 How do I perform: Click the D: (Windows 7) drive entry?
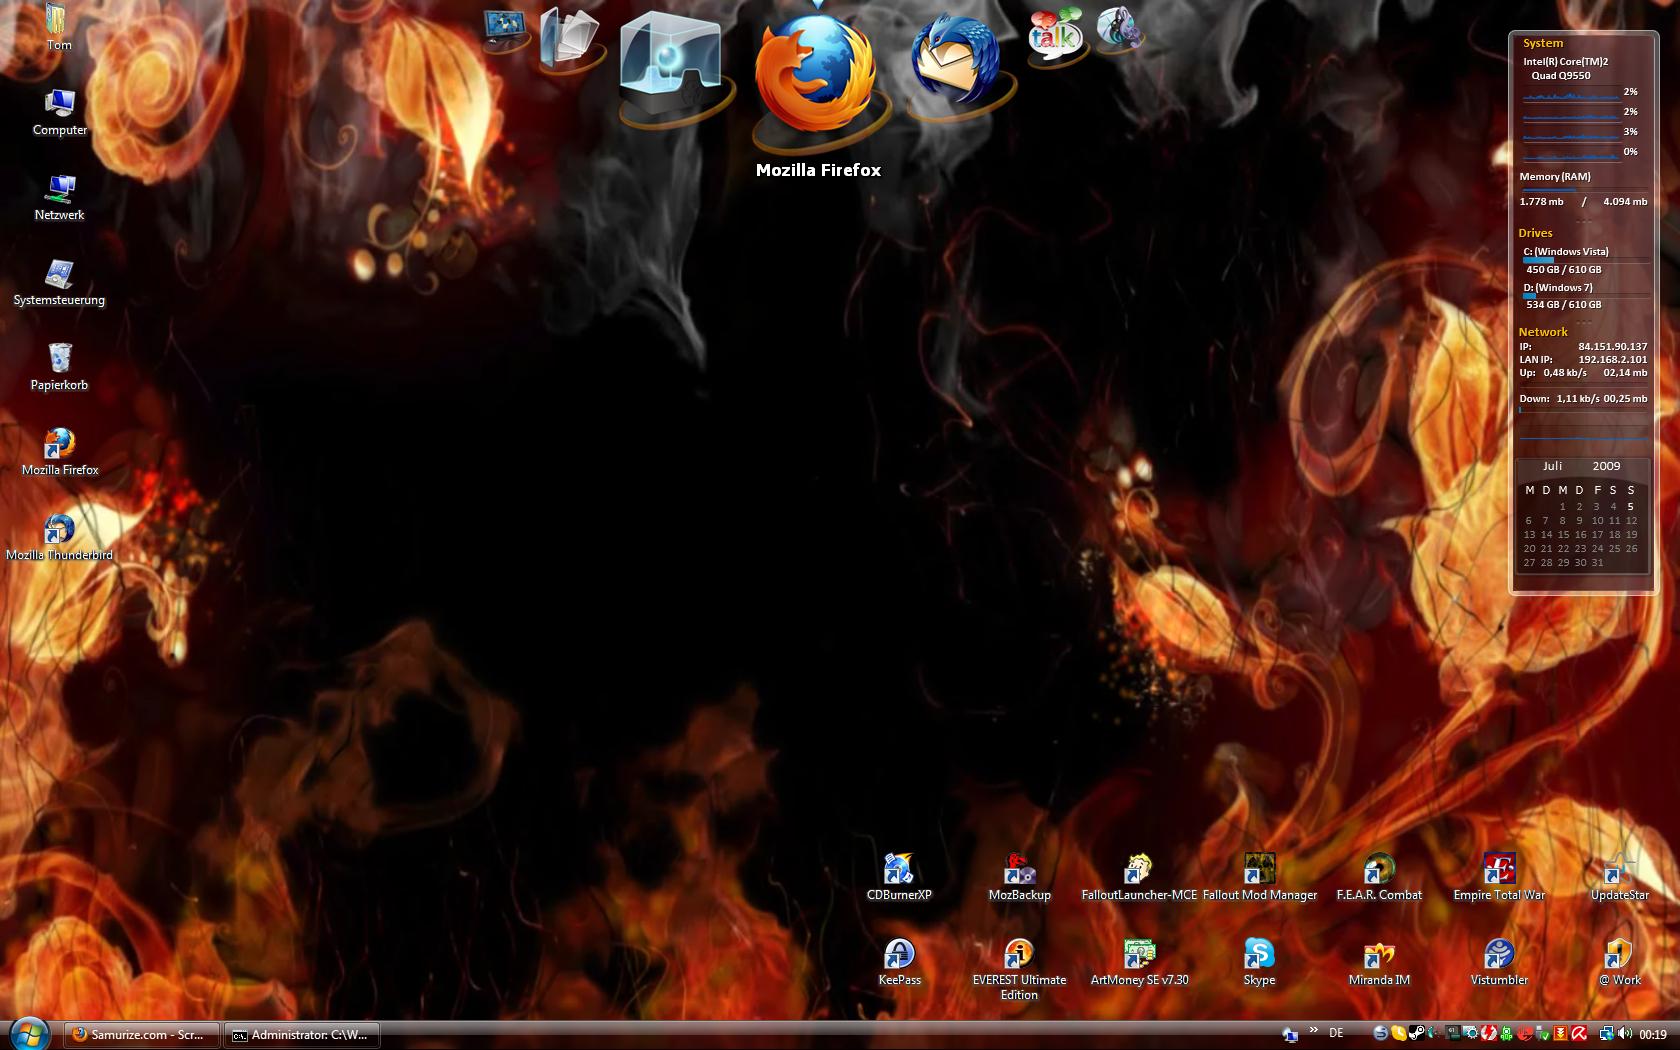[x=1558, y=287]
